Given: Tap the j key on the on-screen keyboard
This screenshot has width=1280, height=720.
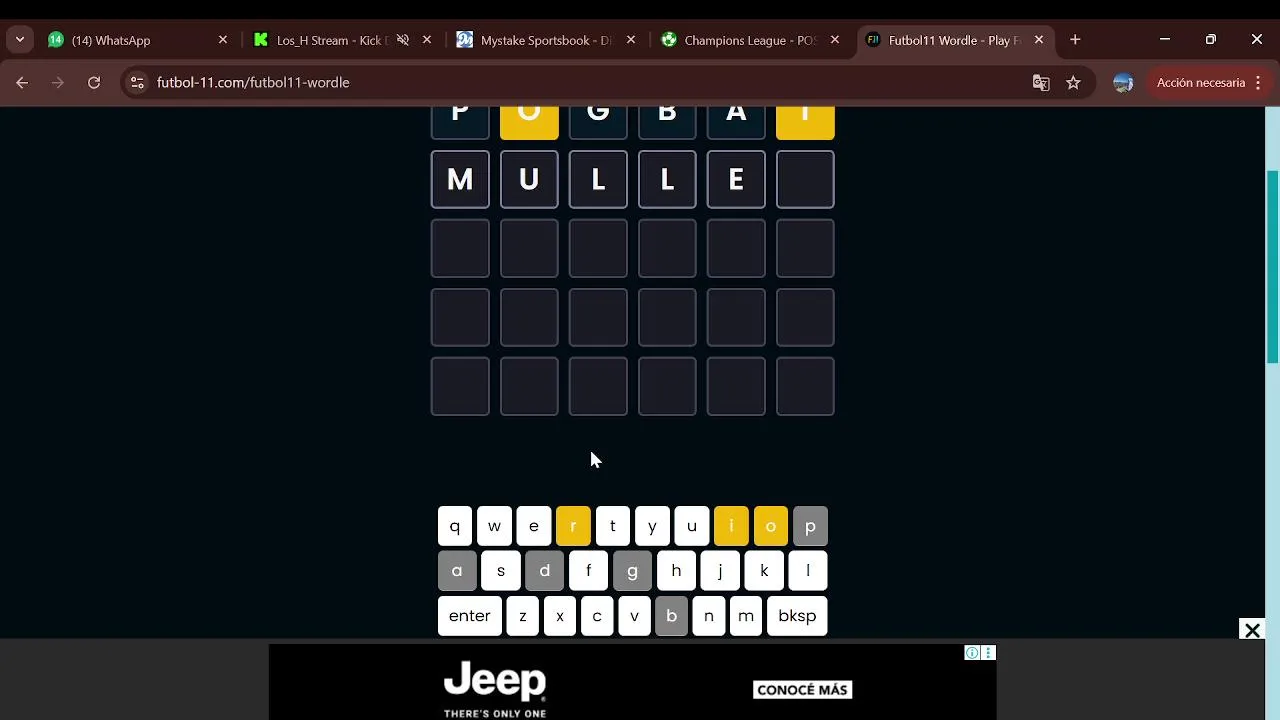Looking at the screenshot, I should pos(720,571).
